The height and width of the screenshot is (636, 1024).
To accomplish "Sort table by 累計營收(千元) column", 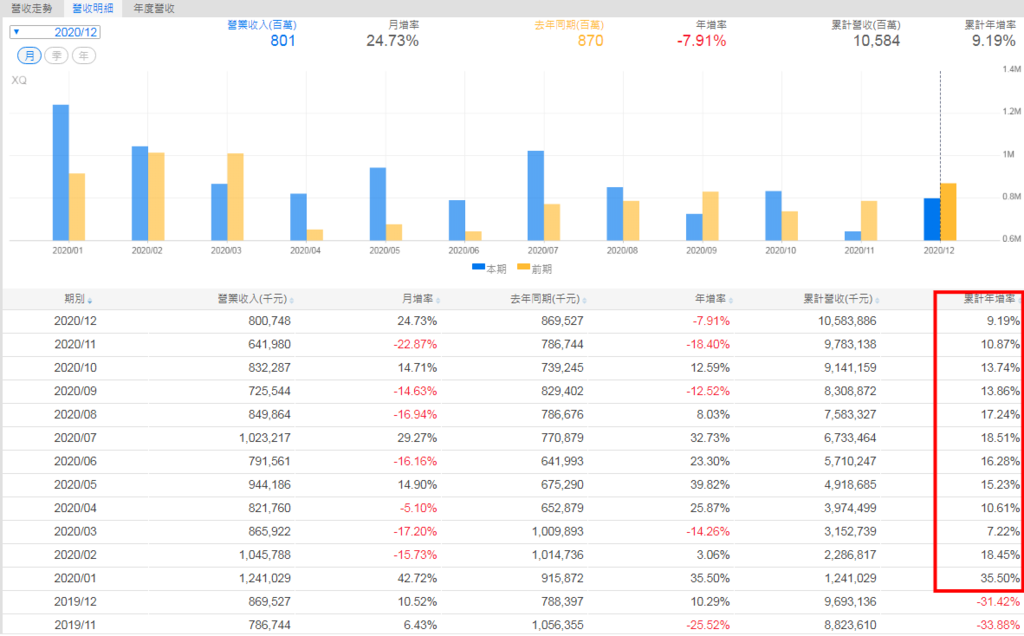I will [x=841, y=299].
